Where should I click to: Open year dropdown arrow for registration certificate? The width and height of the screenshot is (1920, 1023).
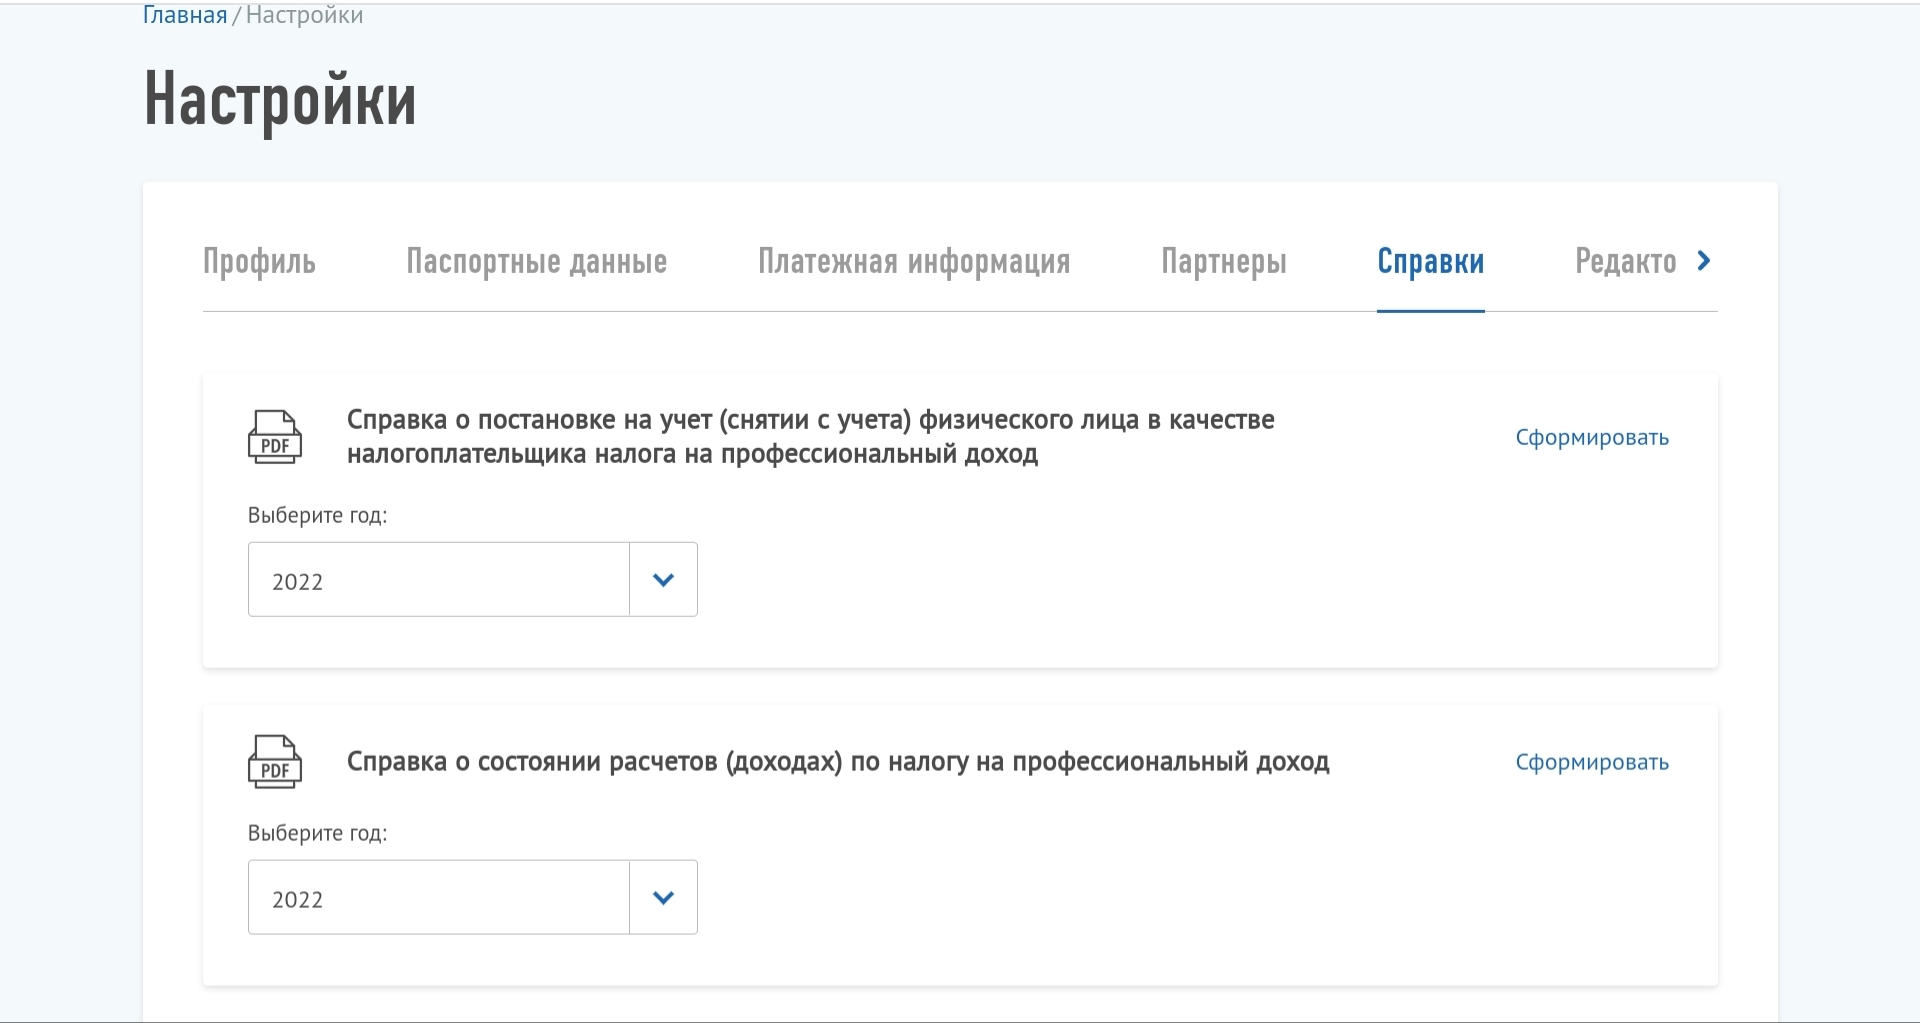coord(663,580)
